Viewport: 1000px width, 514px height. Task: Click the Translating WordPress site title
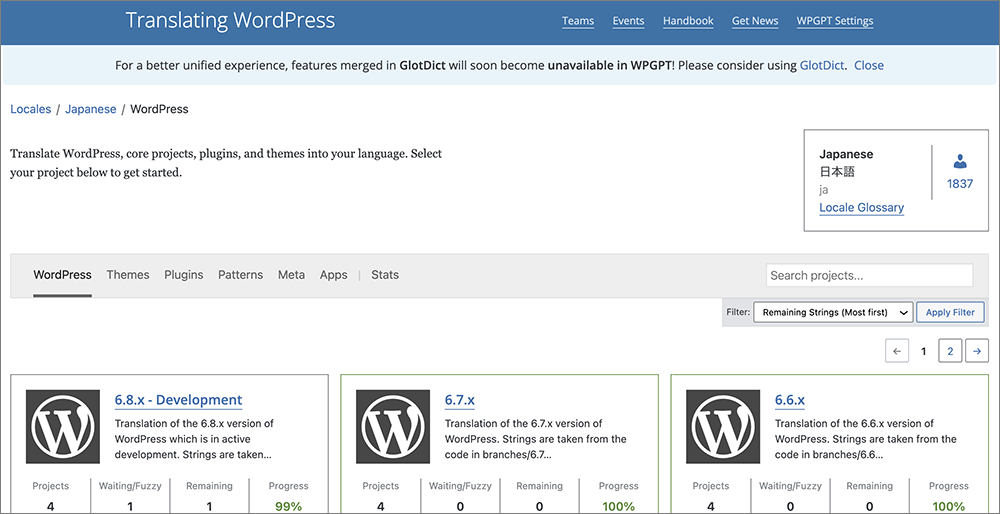pos(230,20)
